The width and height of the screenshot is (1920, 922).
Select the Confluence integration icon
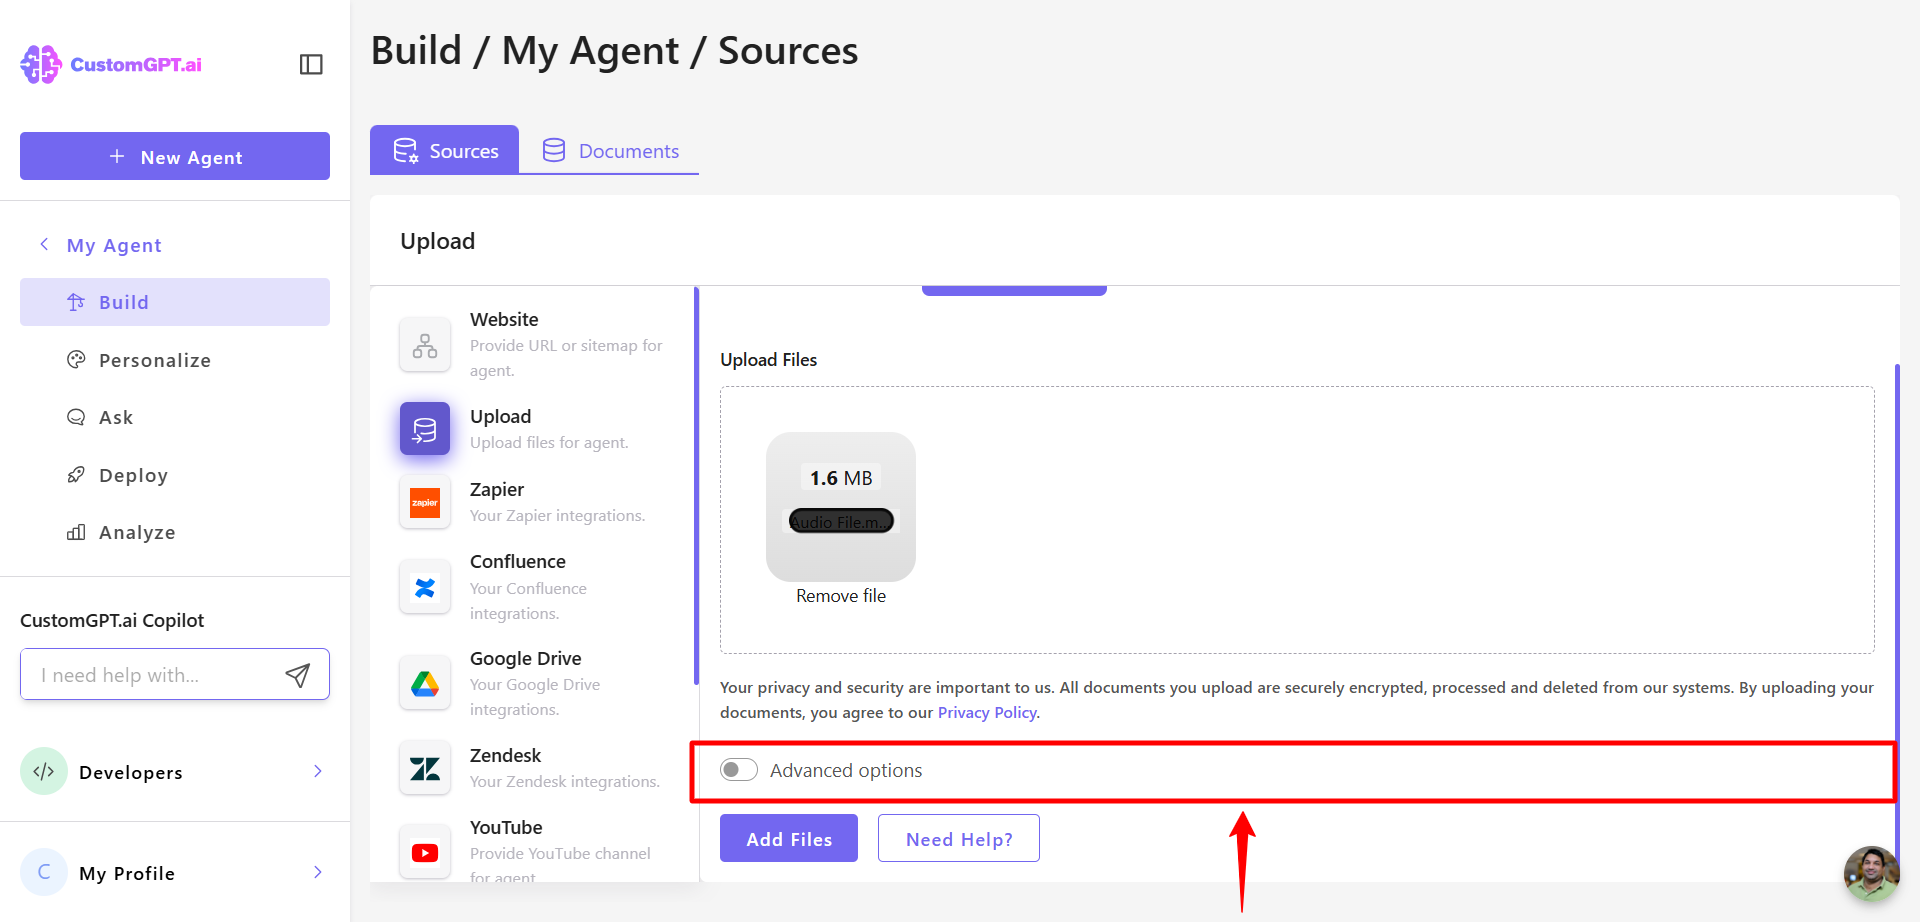[x=425, y=587]
